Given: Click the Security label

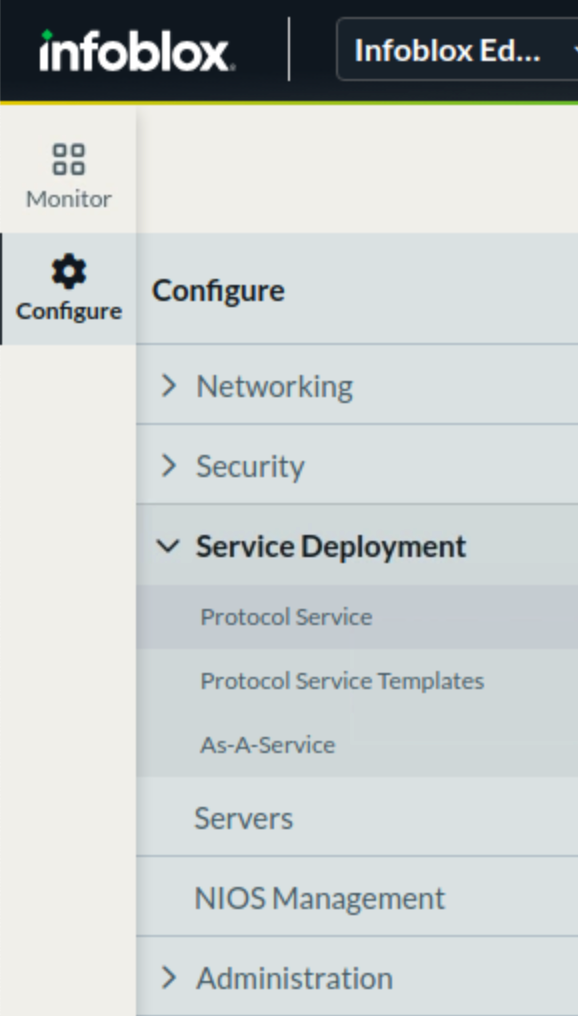Looking at the screenshot, I should pos(250,467).
